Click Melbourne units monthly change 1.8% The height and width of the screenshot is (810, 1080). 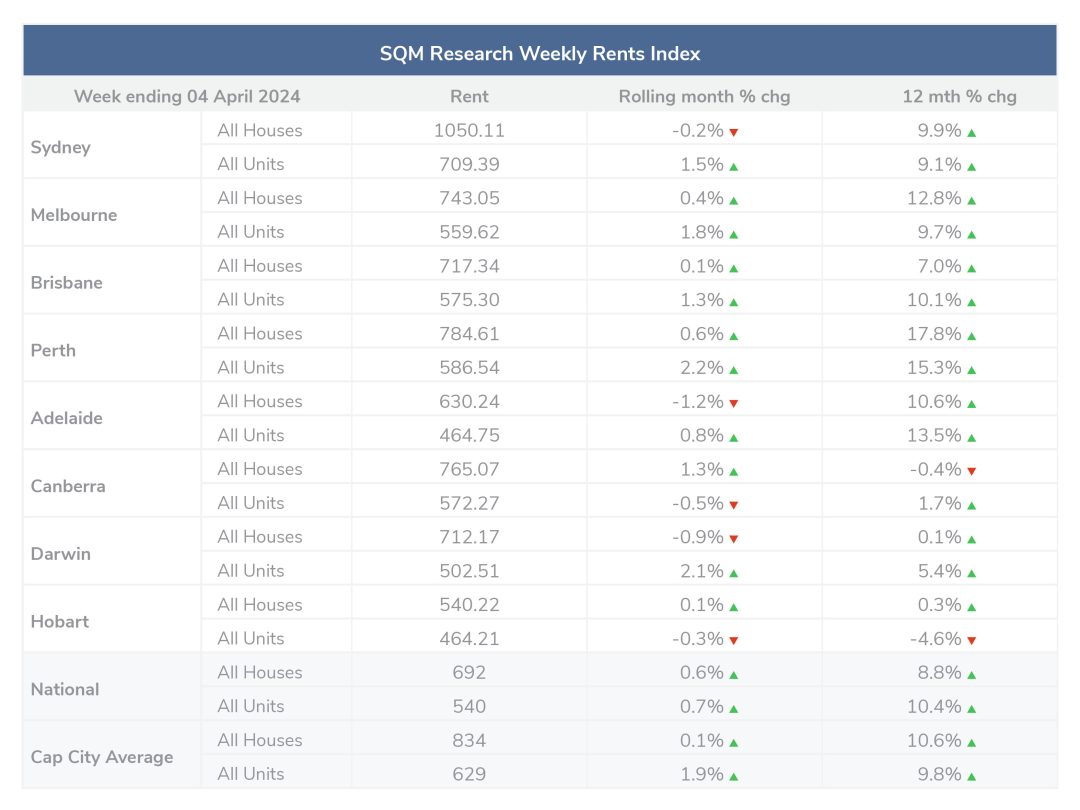click(x=702, y=231)
